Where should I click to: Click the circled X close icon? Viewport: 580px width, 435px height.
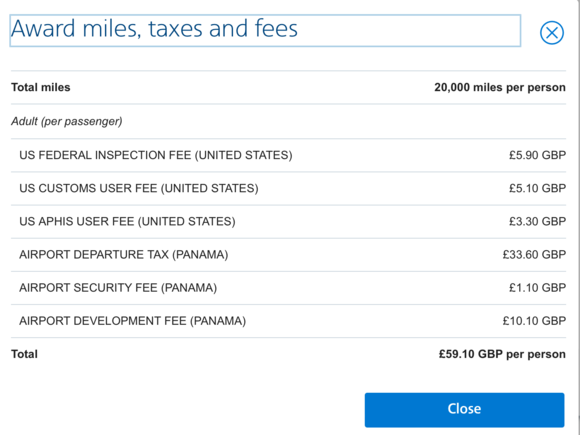tap(552, 33)
